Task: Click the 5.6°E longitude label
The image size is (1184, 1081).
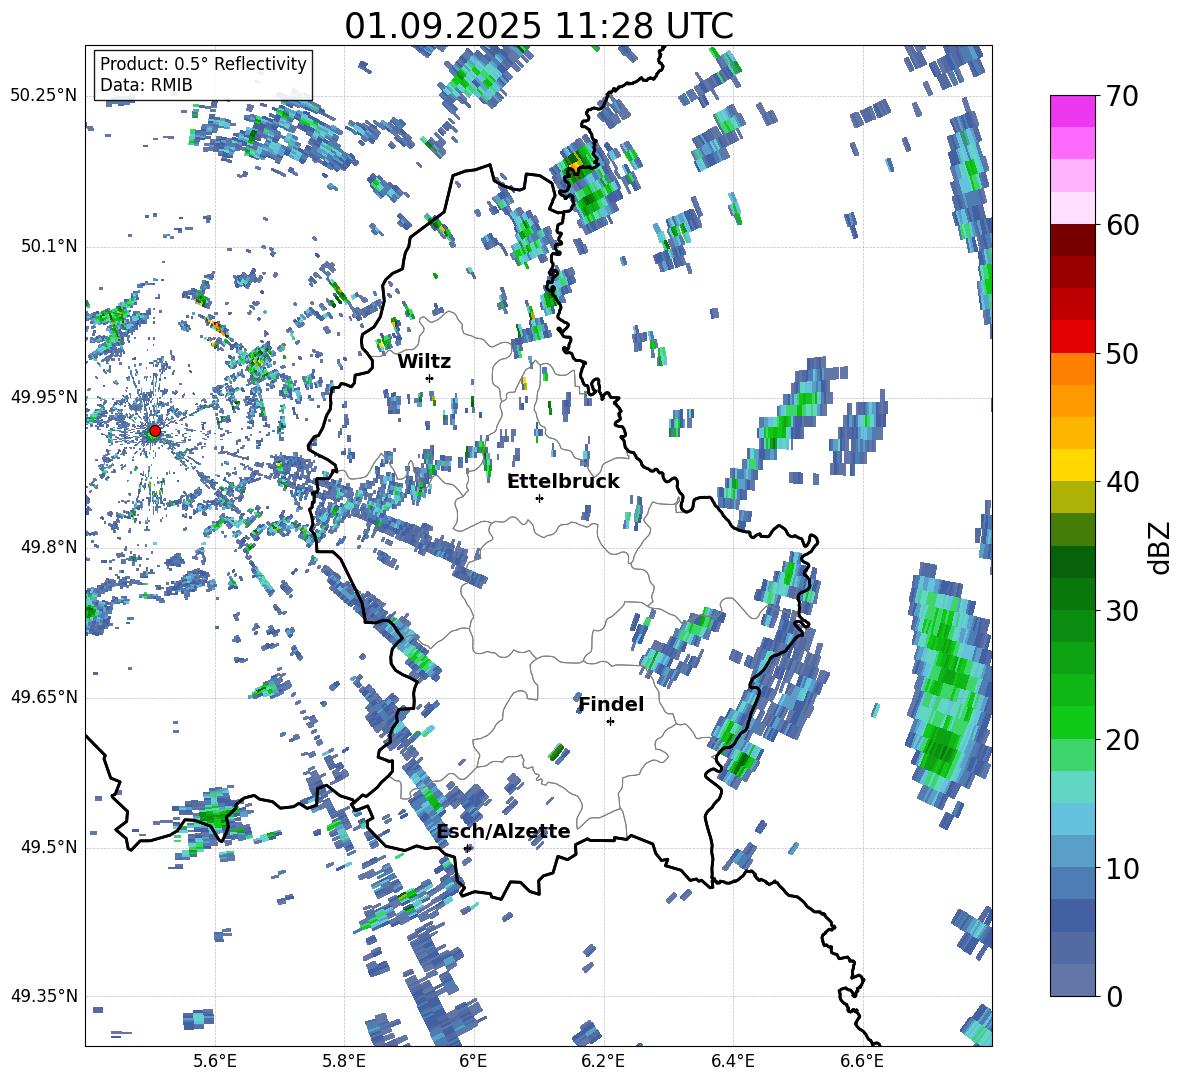Action: point(214,1061)
